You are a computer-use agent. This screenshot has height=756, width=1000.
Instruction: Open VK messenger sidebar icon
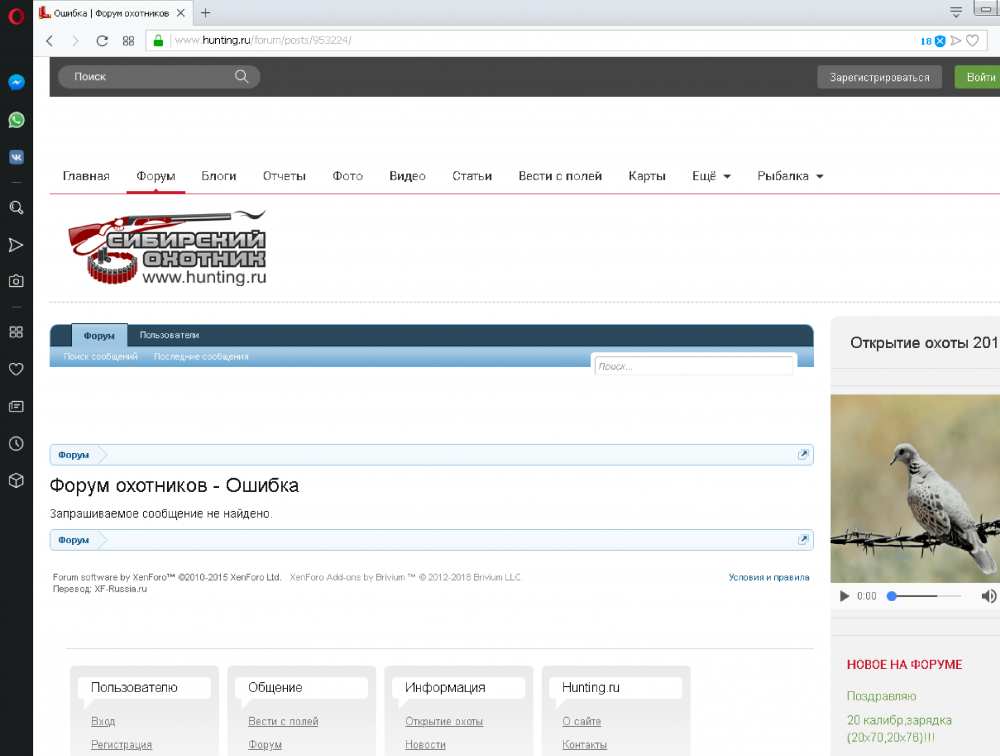16,157
